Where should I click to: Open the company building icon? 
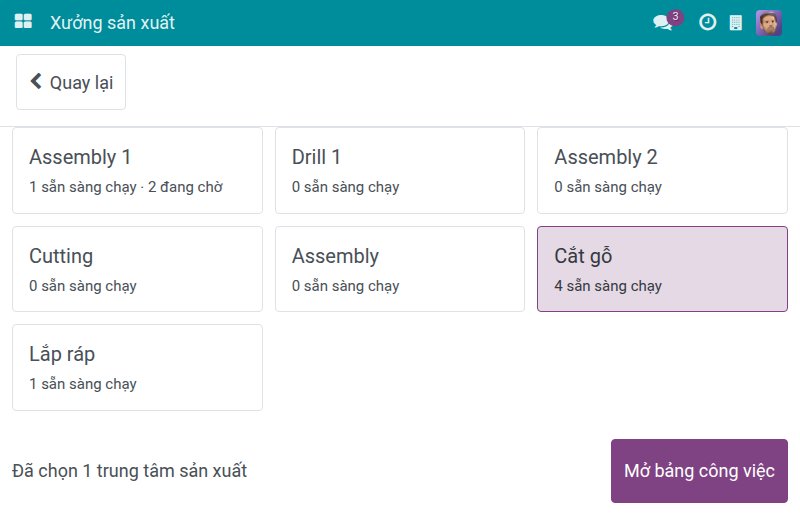point(736,22)
